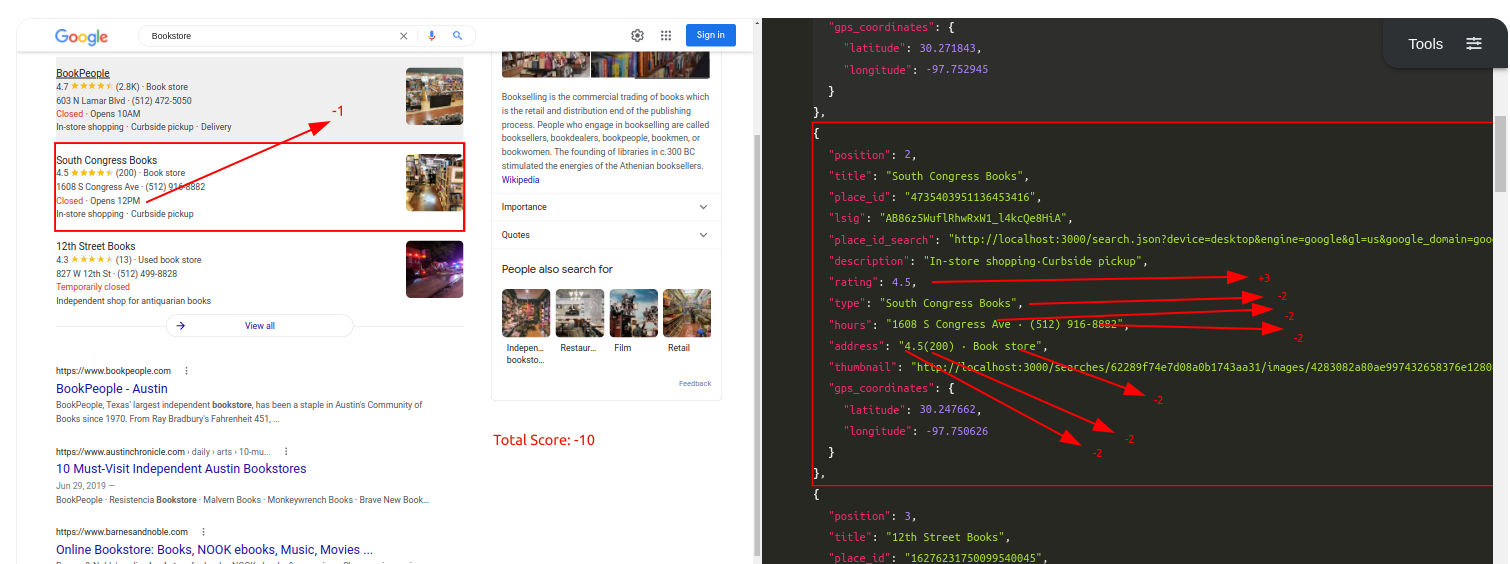Open the three-dot menu for austinchronicle.com result

[286, 451]
